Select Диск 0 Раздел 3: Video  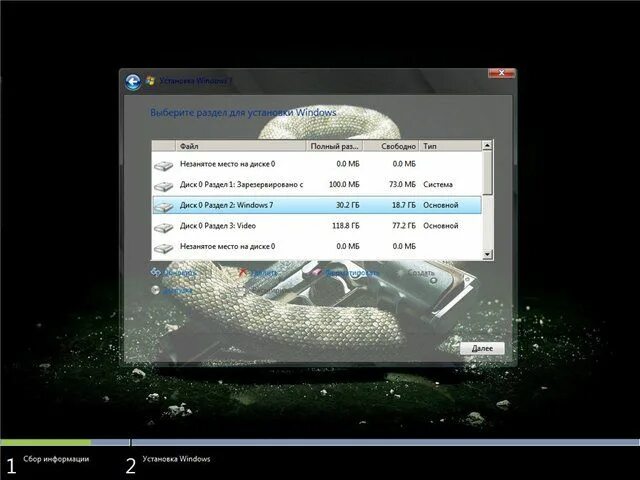pyautogui.click(x=317, y=226)
